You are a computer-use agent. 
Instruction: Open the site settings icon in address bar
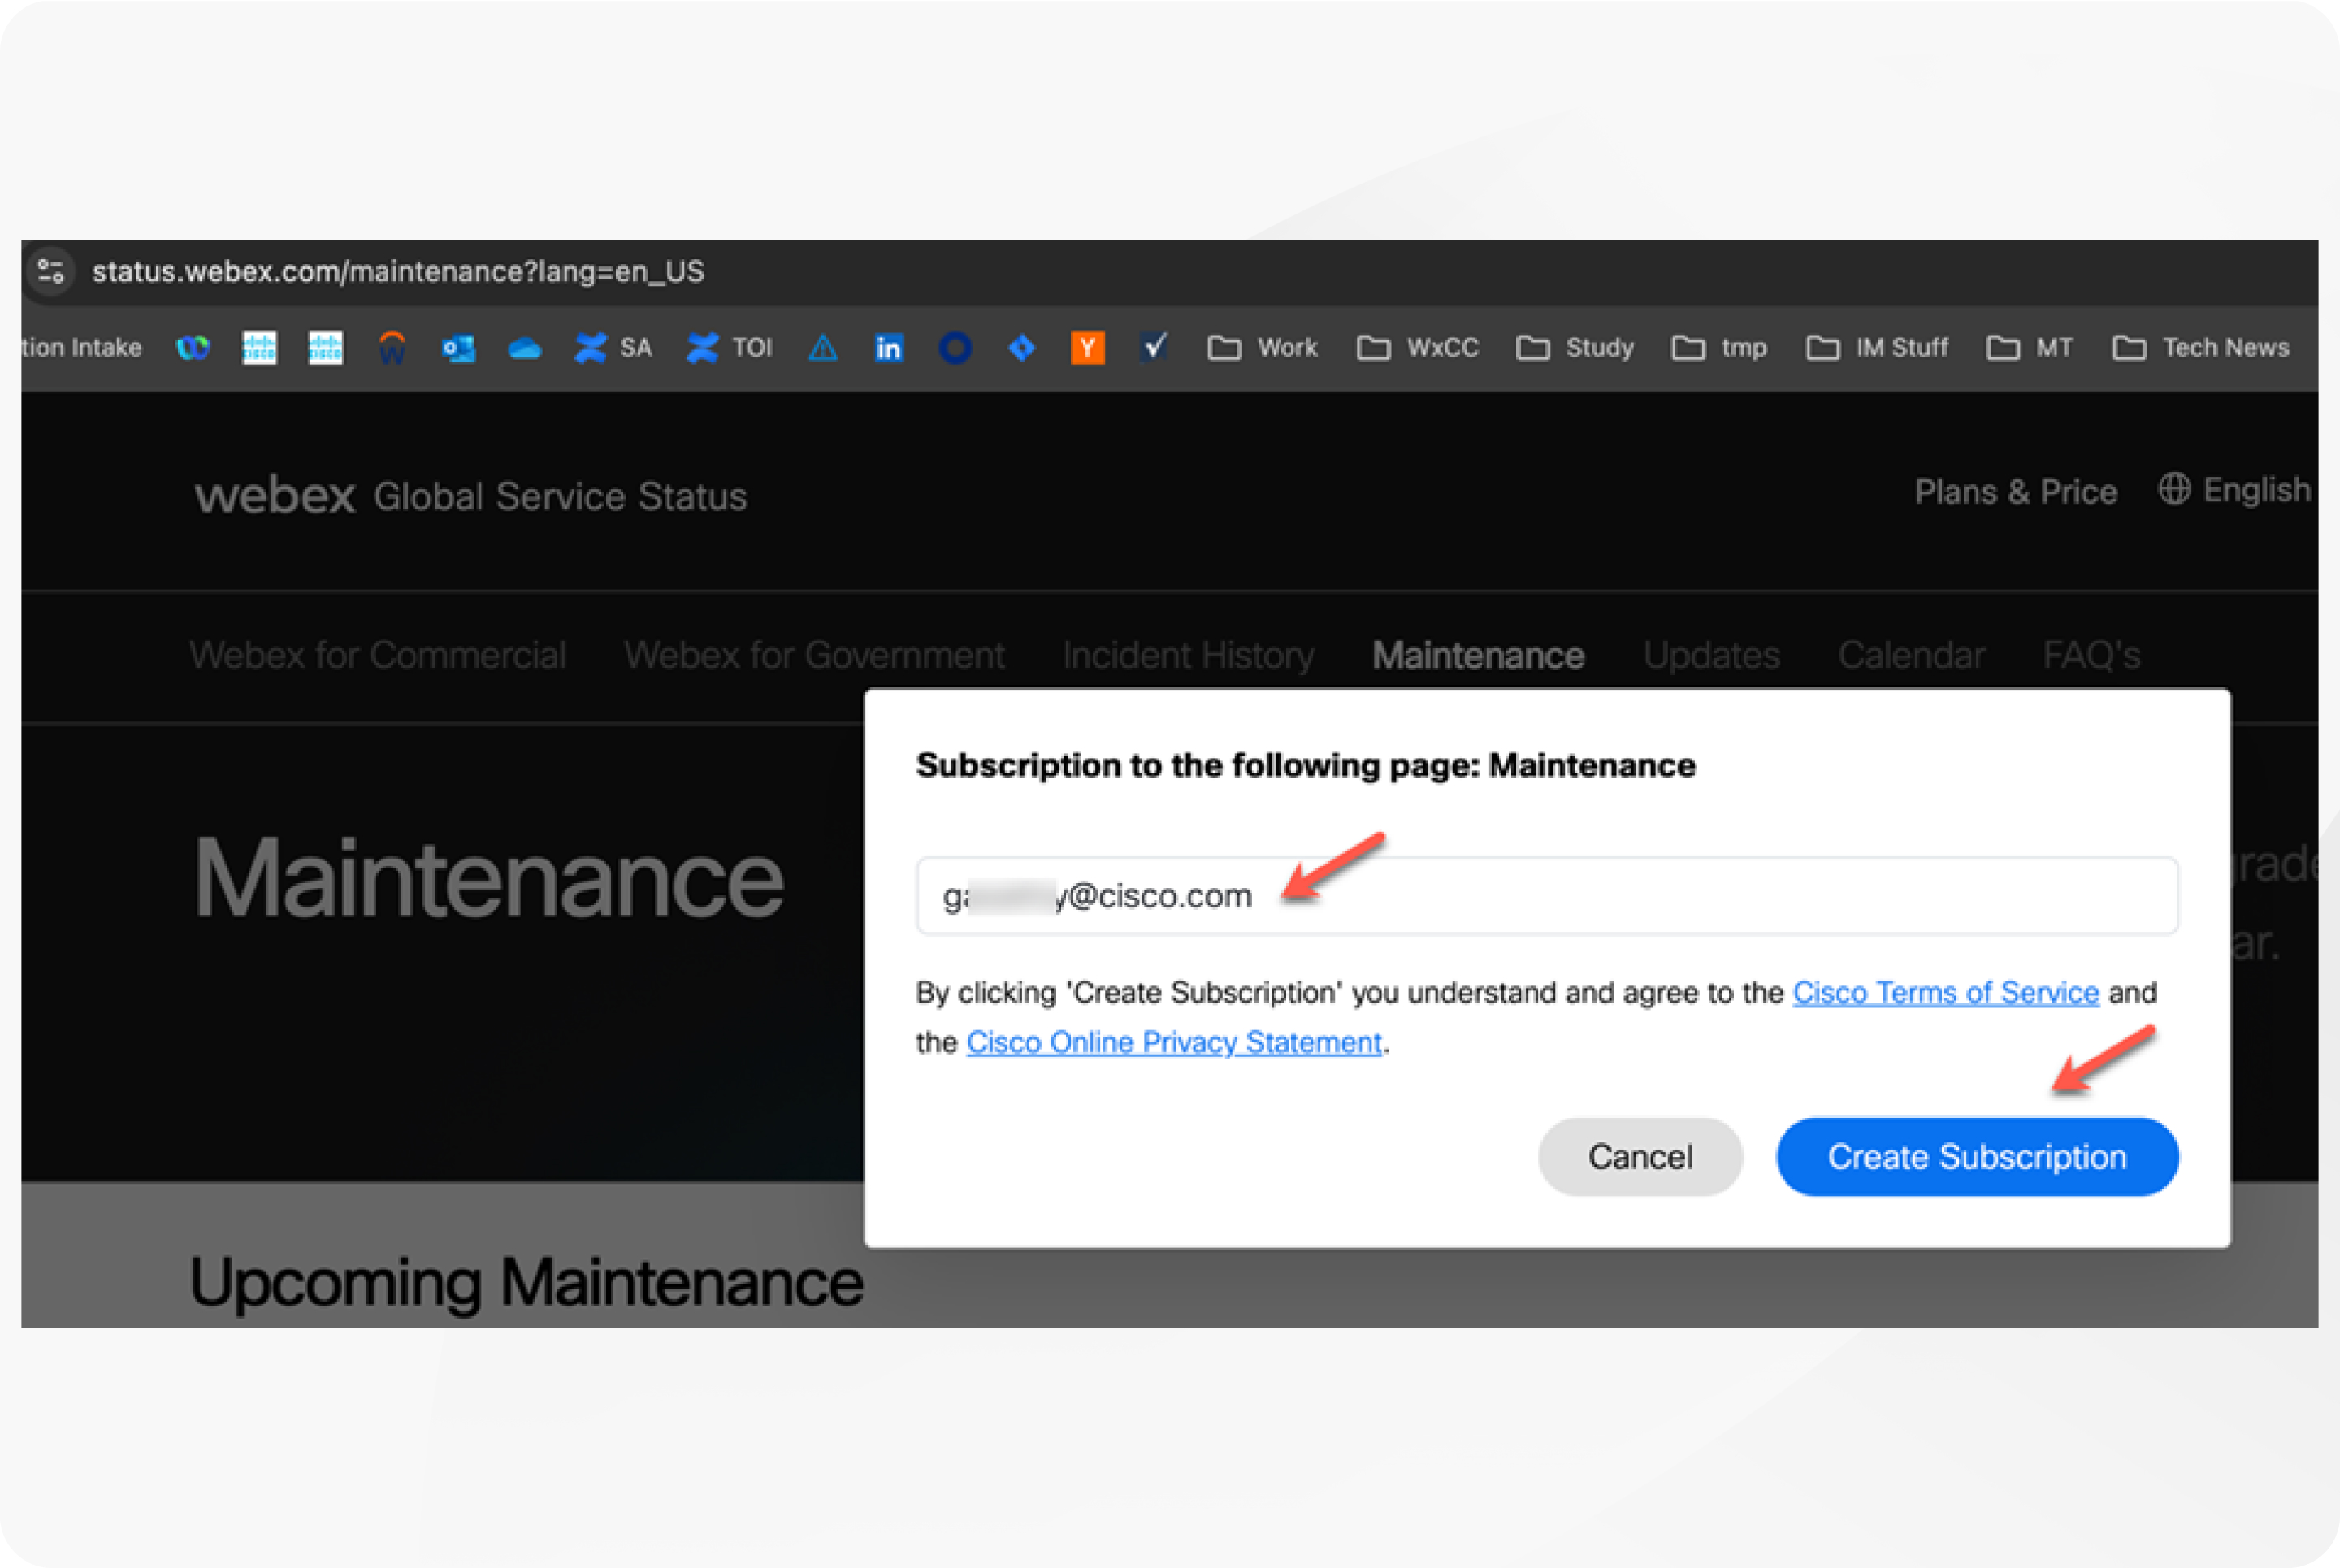[x=50, y=271]
